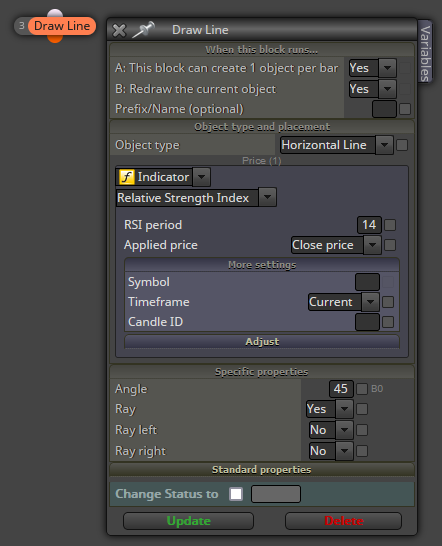Click the block number 3 badge

click(22, 26)
